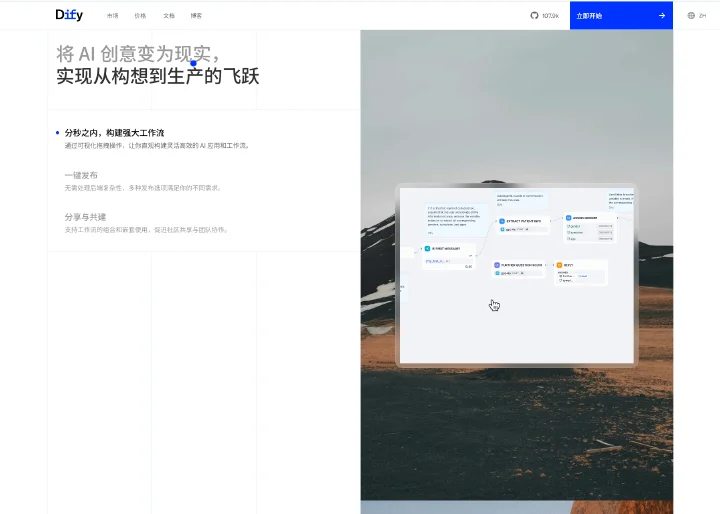This screenshot has height=514, width=720.
Task: Click the headline 实现从构想到生产的飞跃
Action: click(x=158, y=76)
